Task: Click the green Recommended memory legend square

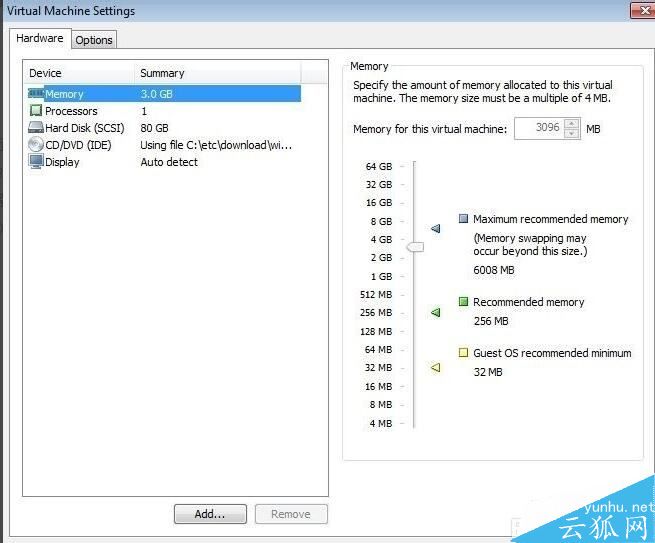Action: [463, 301]
